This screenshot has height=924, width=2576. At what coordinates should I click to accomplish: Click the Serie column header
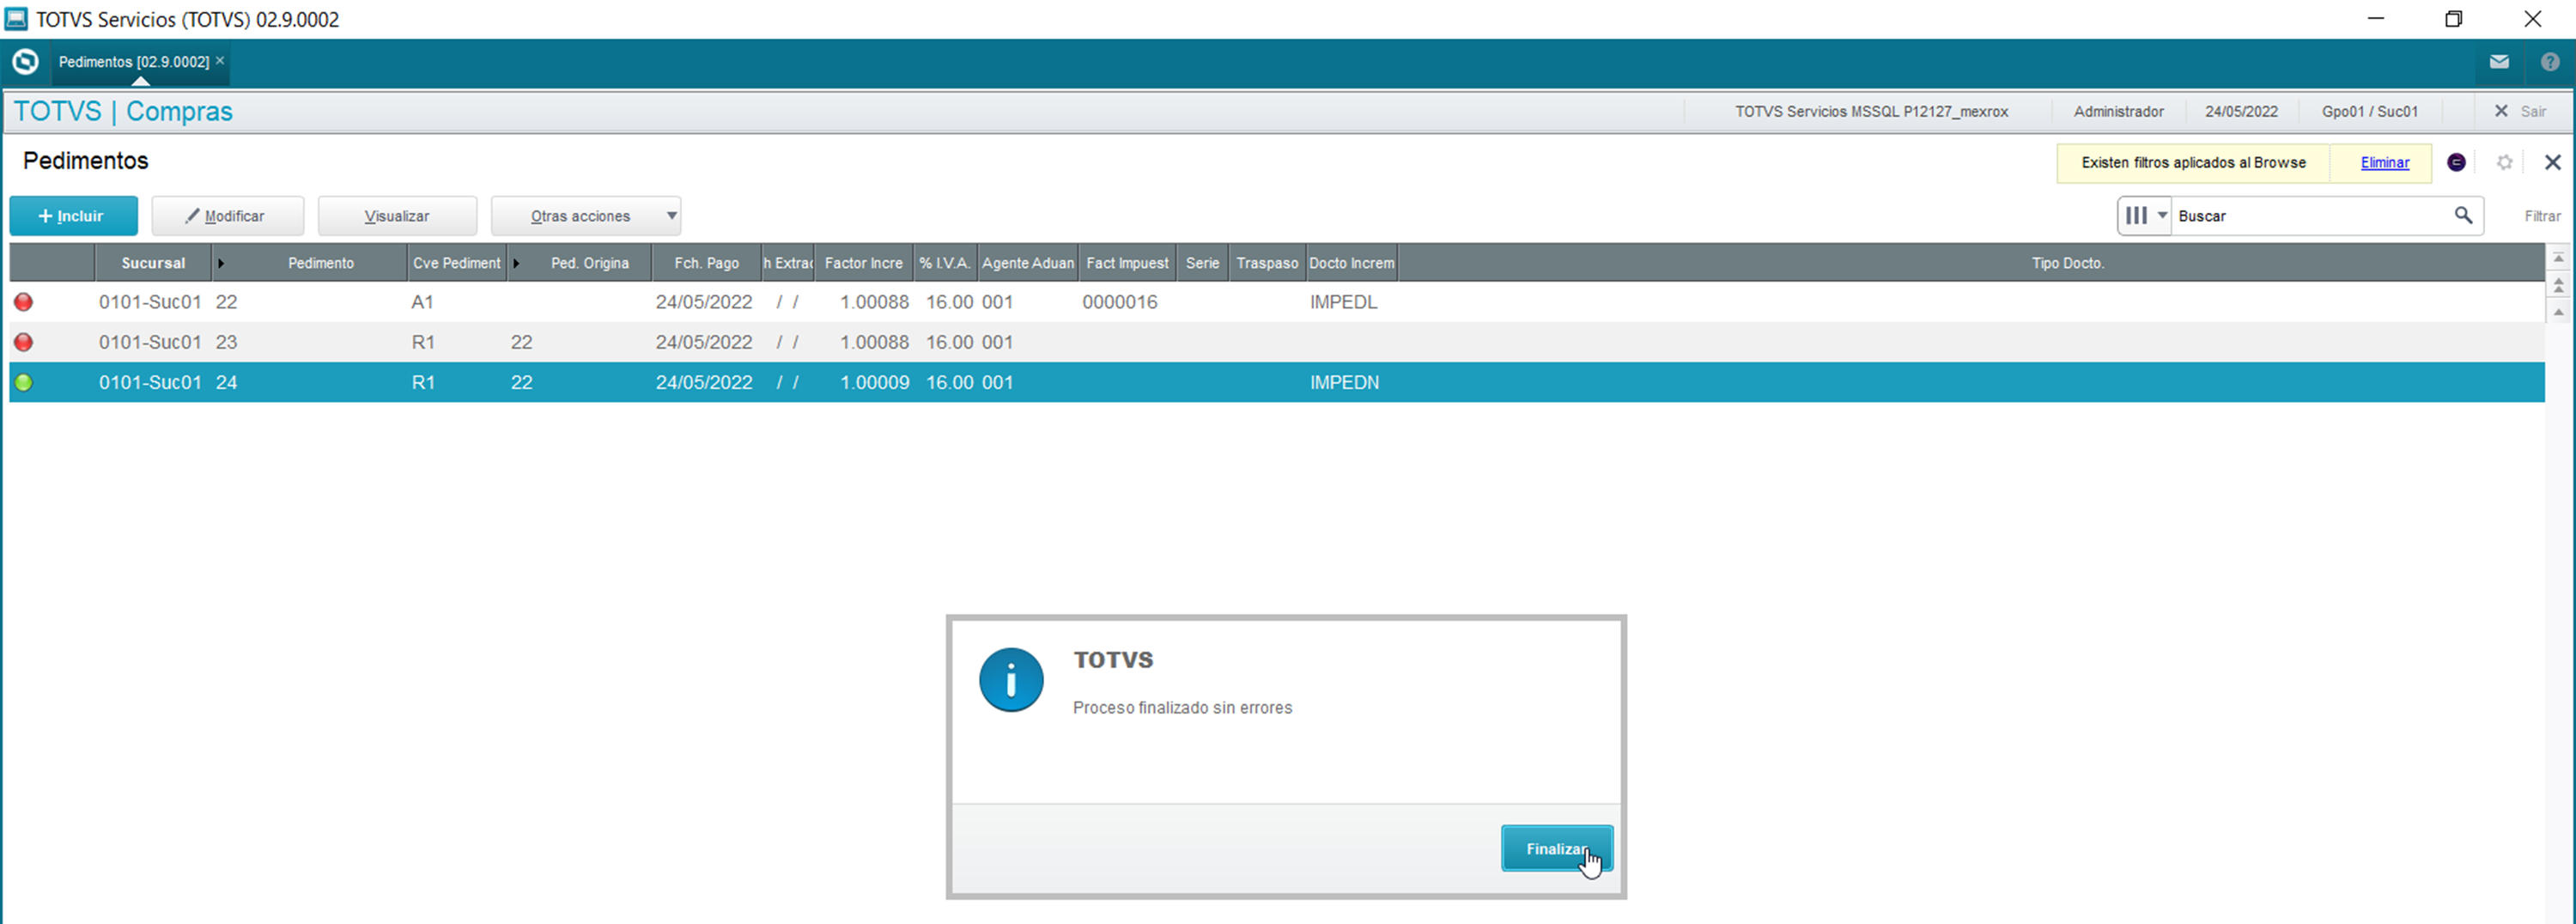pos(1202,263)
